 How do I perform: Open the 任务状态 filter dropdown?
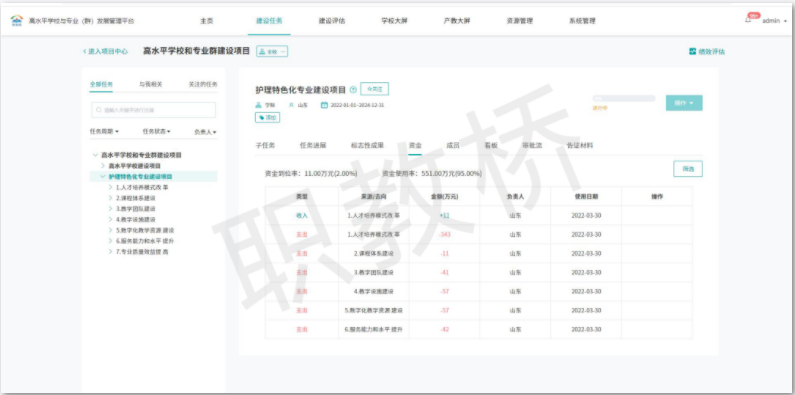[156, 131]
